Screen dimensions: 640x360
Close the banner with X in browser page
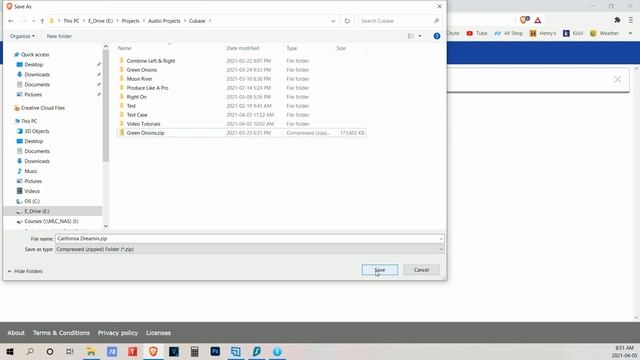618,80
